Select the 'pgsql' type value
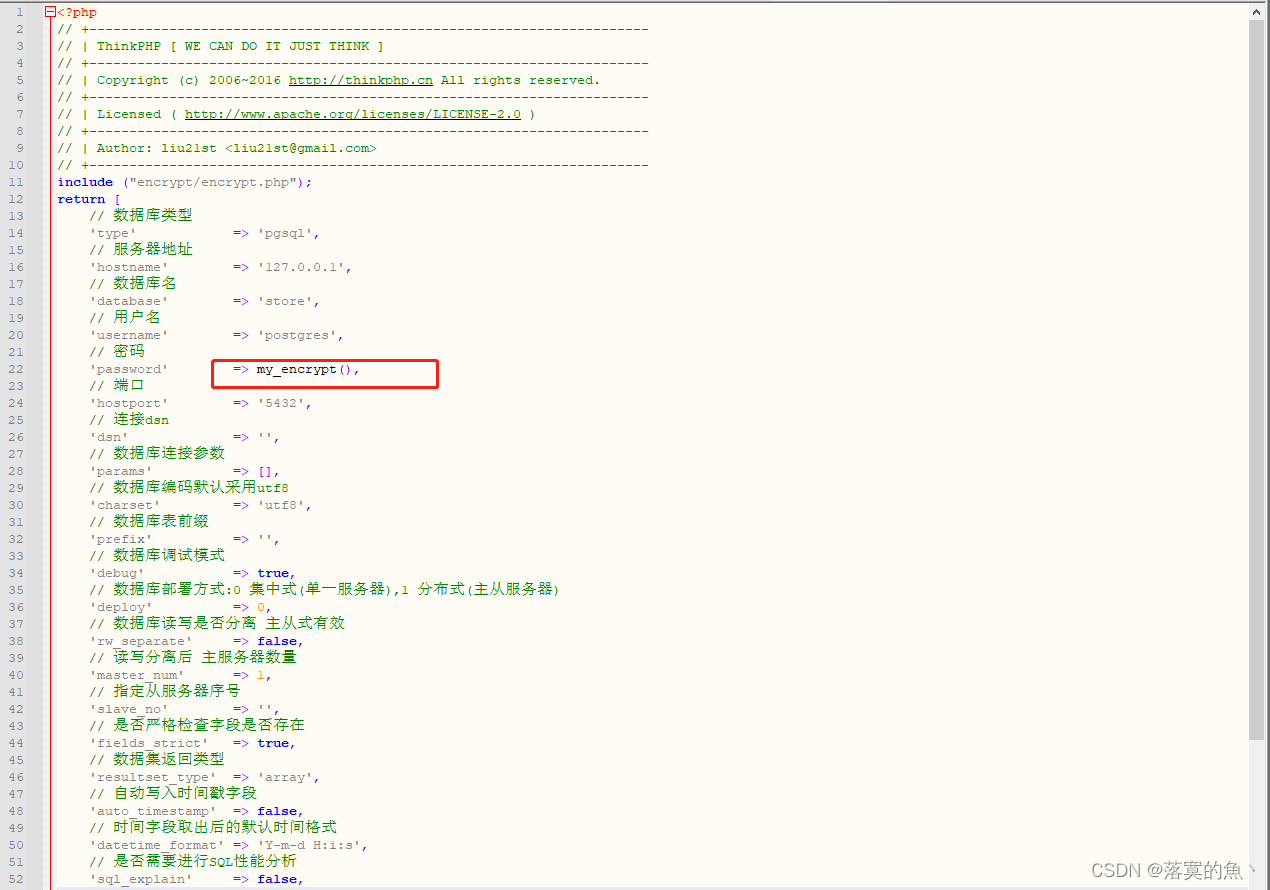The height and width of the screenshot is (890, 1270). point(287,232)
